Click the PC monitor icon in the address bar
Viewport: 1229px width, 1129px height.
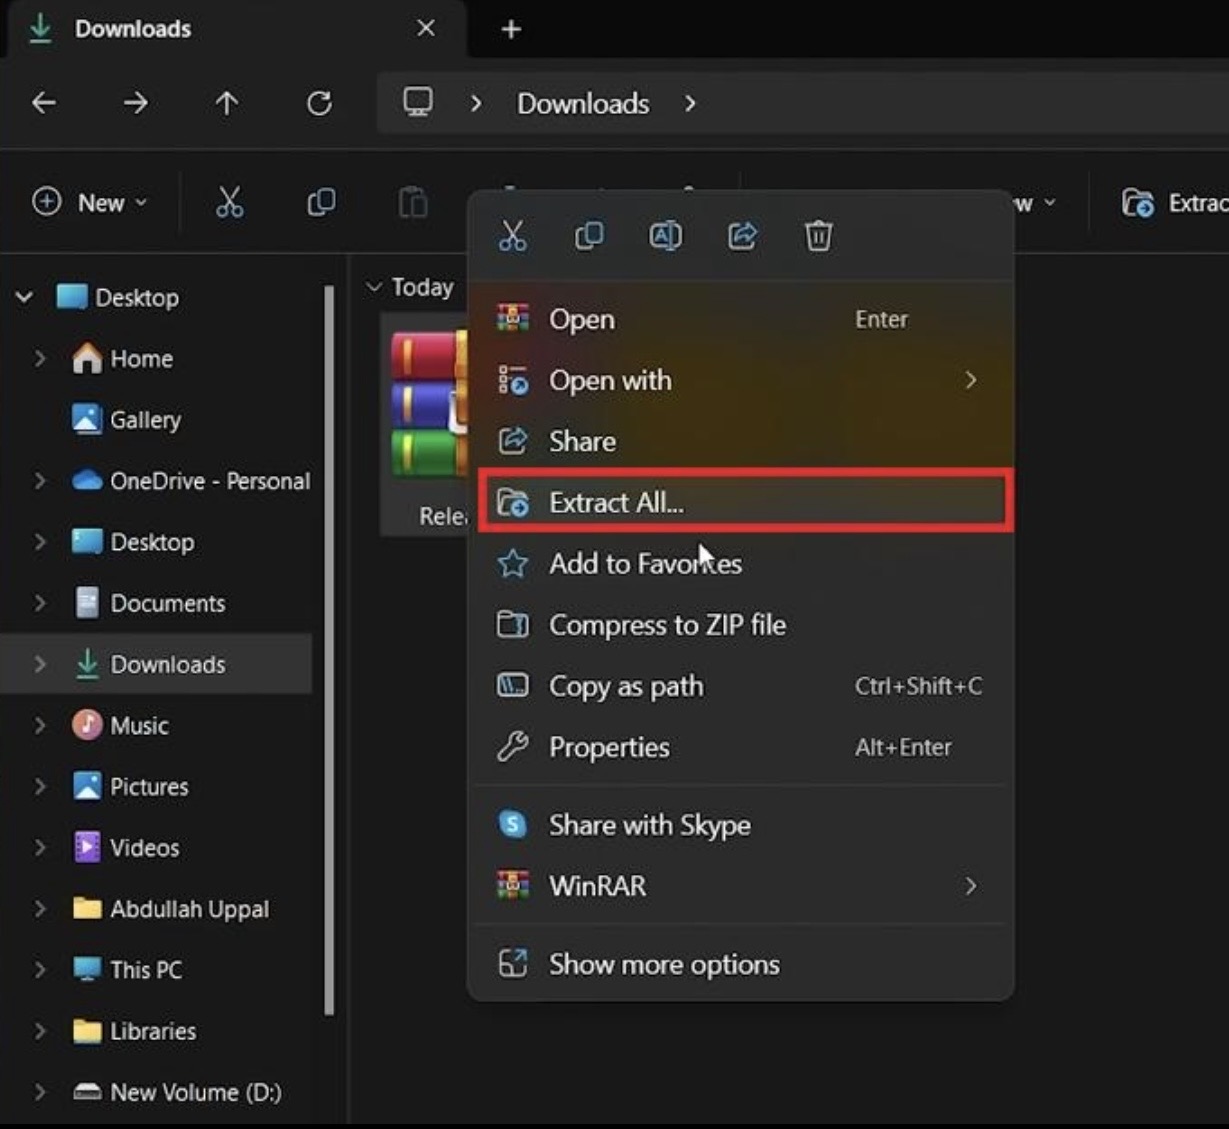(x=418, y=102)
